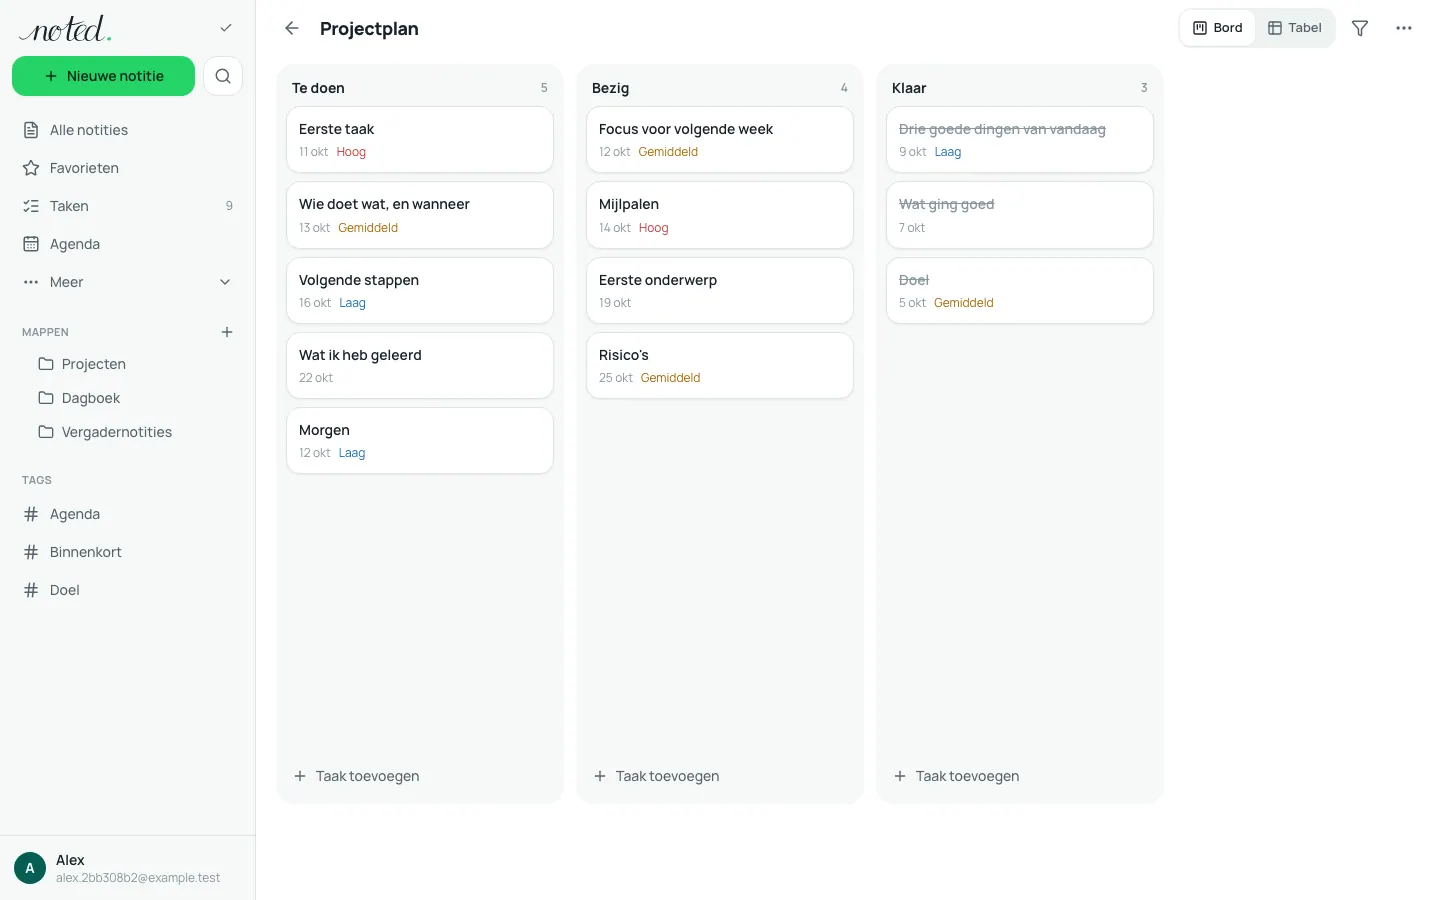This screenshot has width=1440, height=900.
Task: Open the three-dot more options menu
Action: (1404, 28)
